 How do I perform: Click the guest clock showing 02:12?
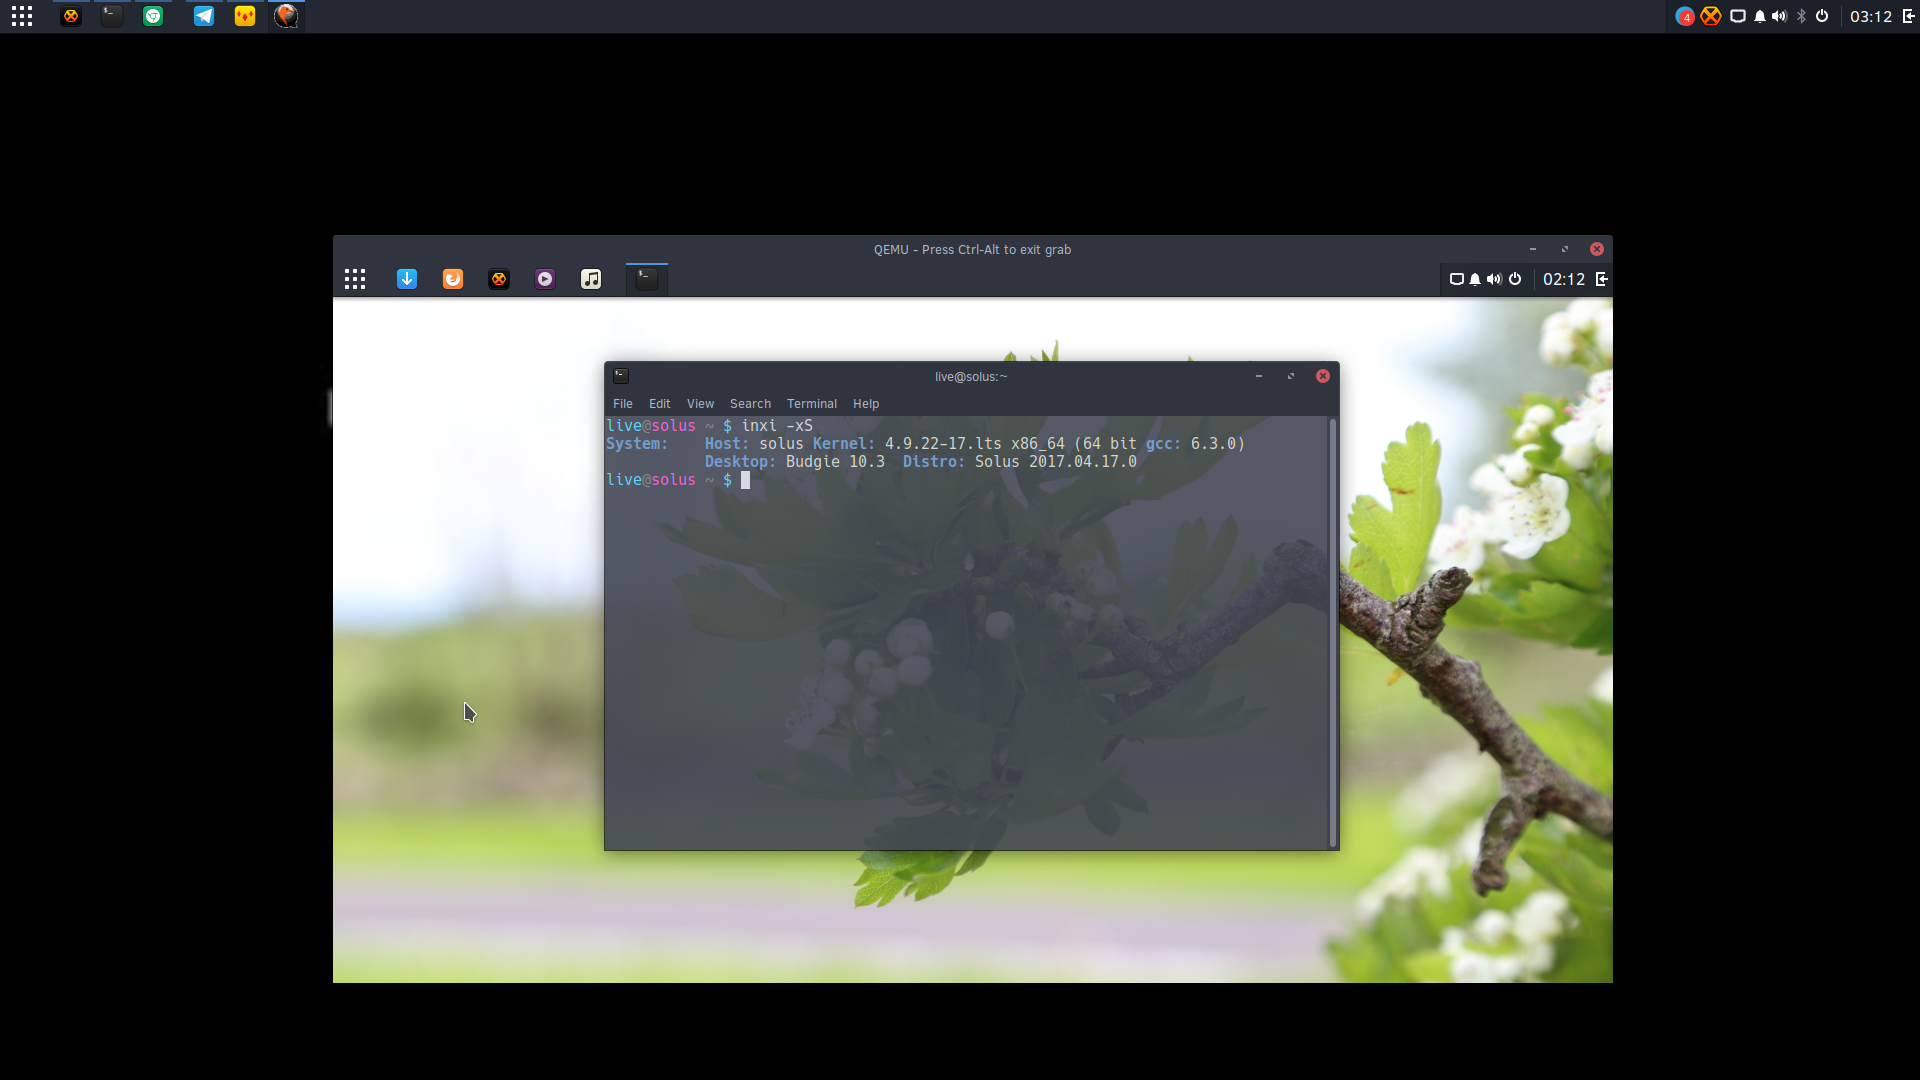[1564, 279]
